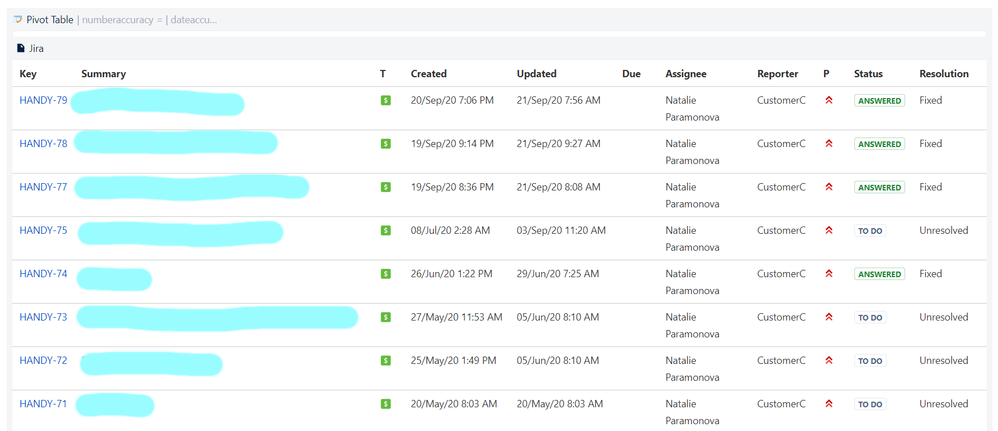Click TO DO status badge for HANDY-75
998x431 pixels.
point(870,230)
